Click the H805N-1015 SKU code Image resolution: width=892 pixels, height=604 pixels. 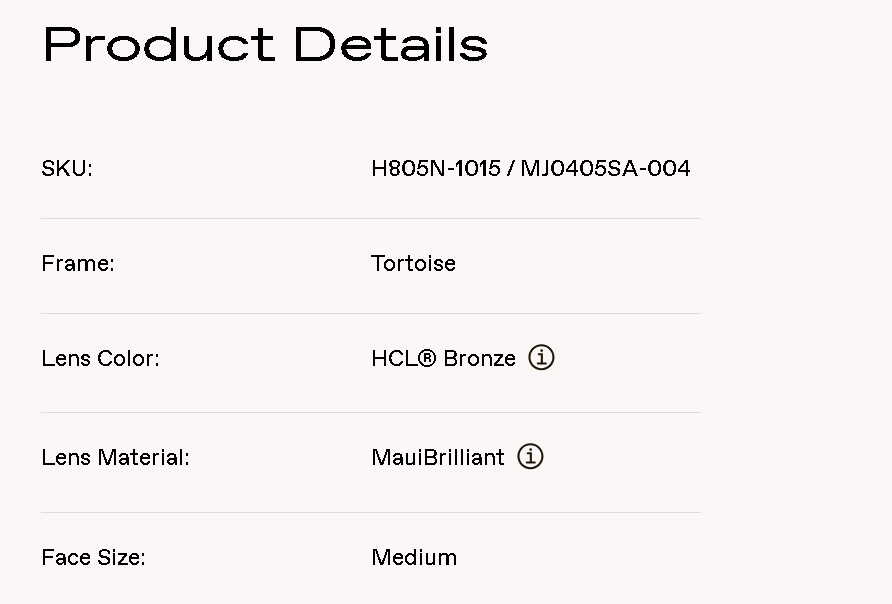[435, 169]
